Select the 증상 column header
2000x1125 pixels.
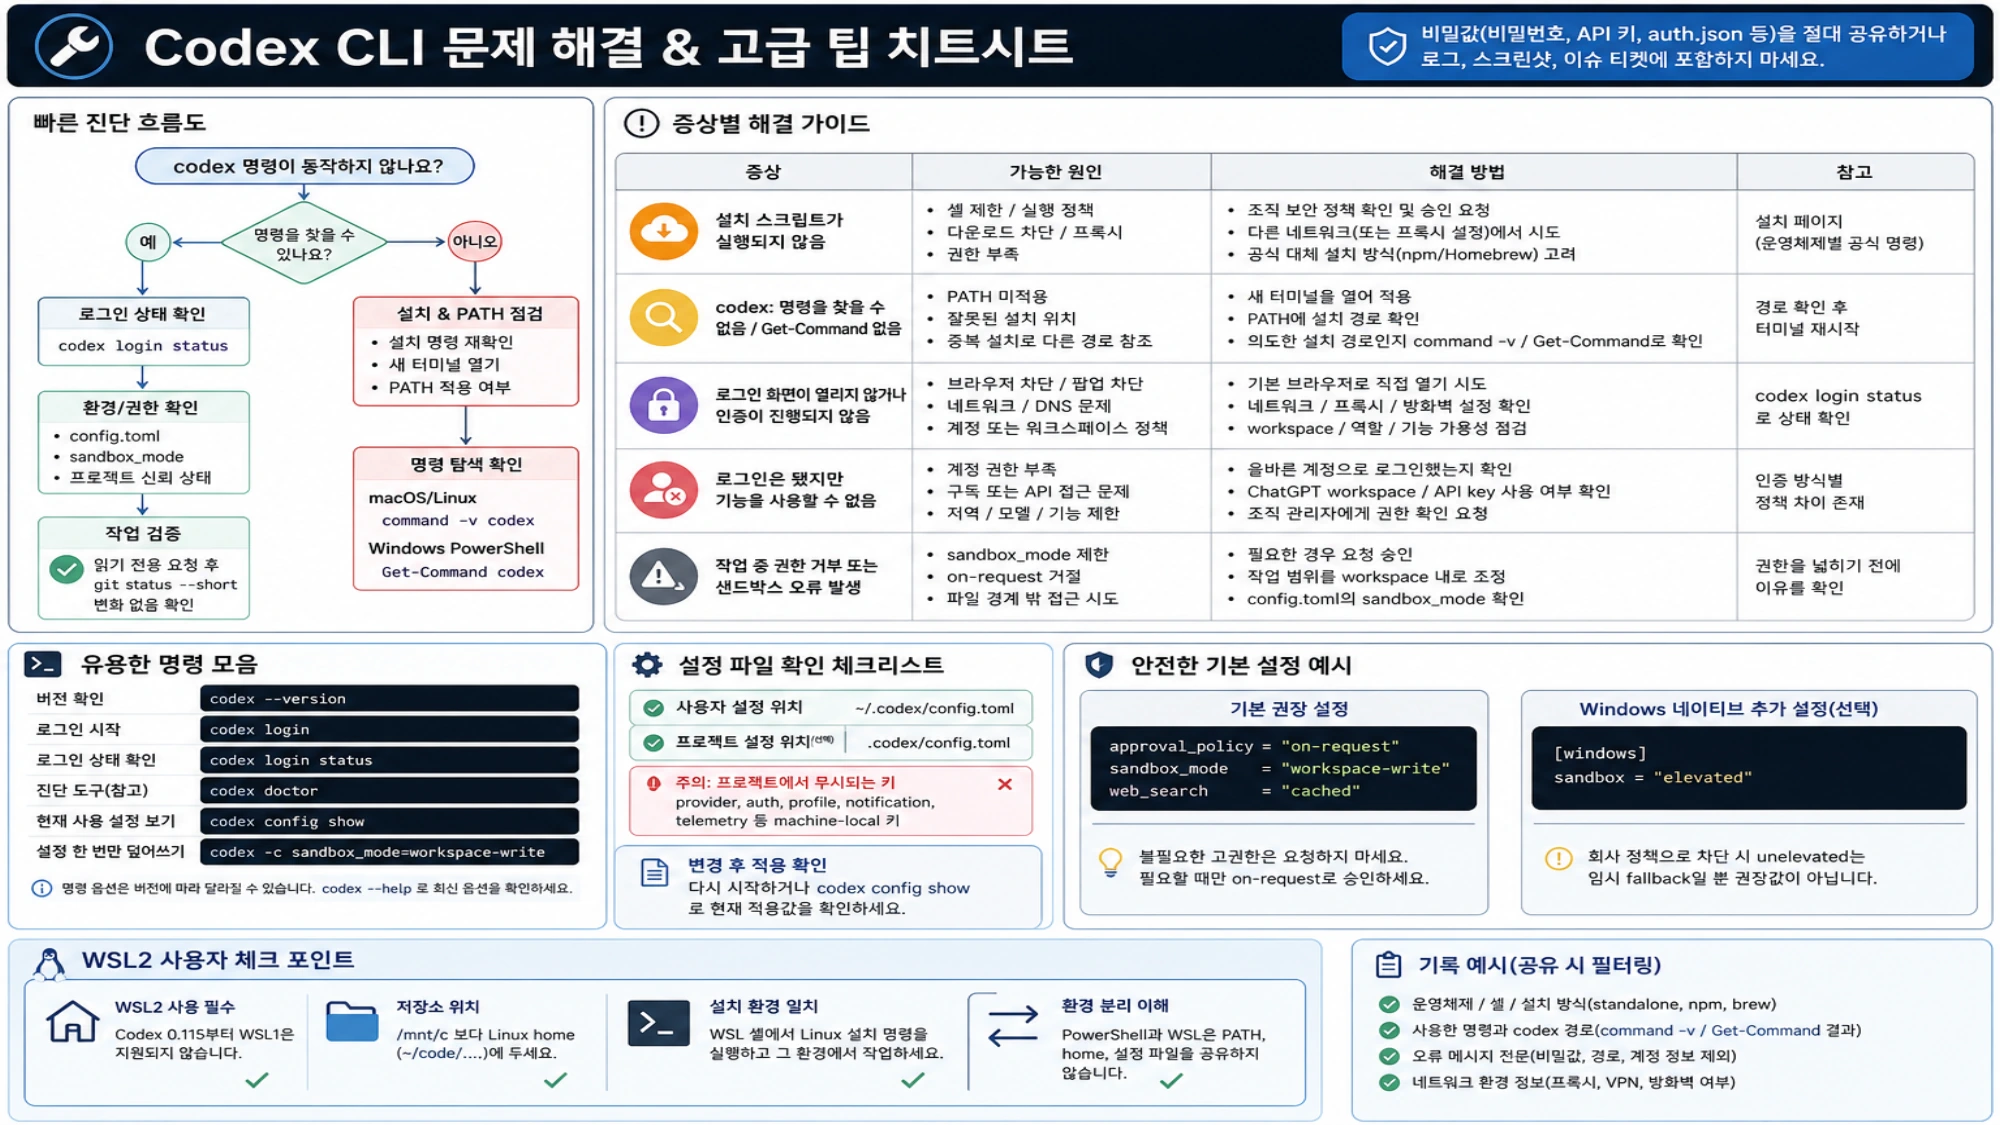(x=763, y=172)
